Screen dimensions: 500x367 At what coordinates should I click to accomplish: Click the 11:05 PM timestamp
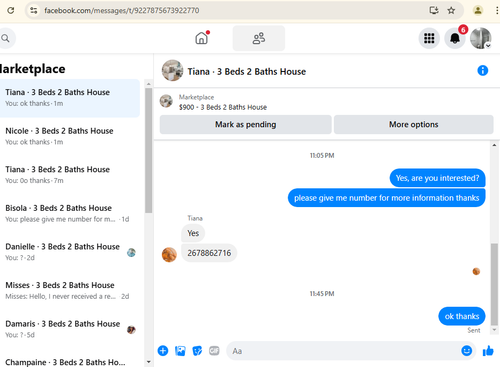coord(322,155)
